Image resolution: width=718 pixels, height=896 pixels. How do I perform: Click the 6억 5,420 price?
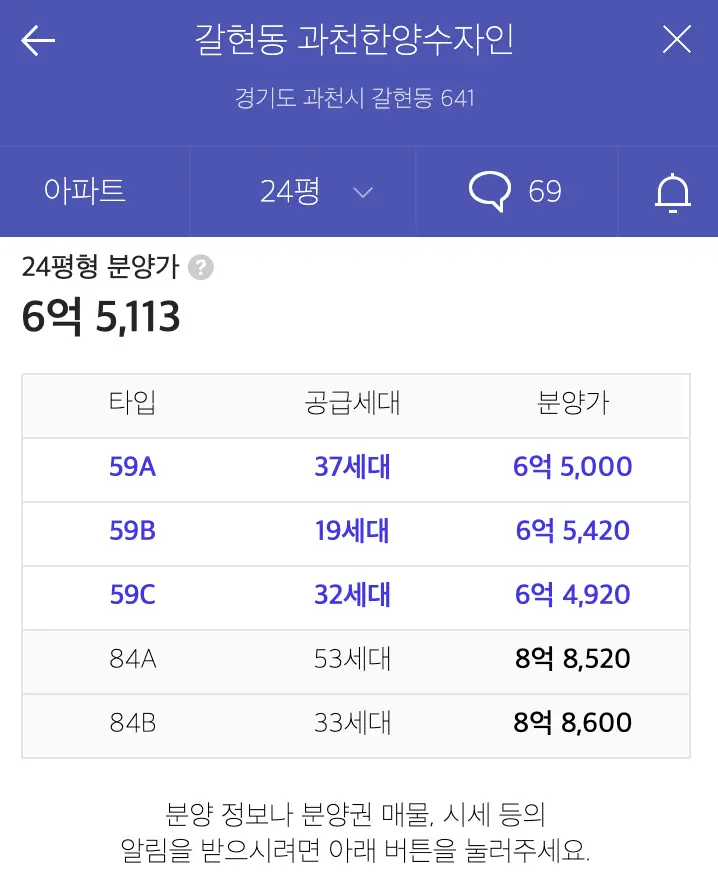click(x=573, y=531)
